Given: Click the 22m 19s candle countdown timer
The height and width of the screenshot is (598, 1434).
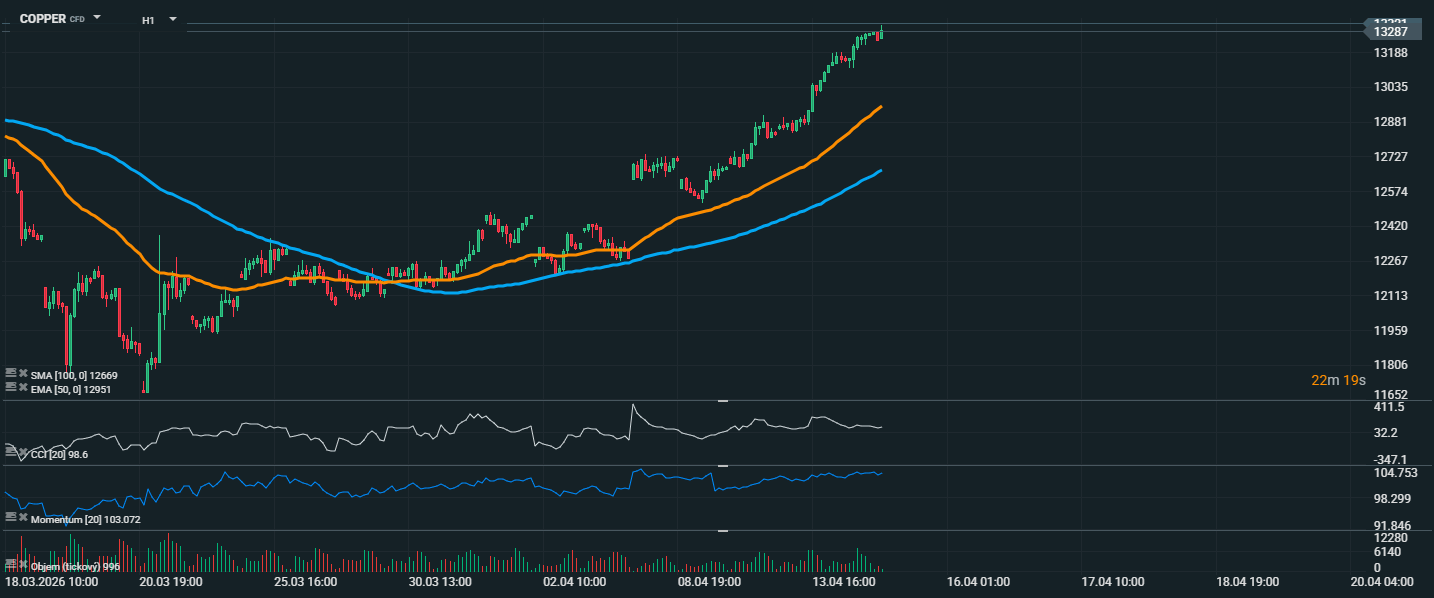Looking at the screenshot, I should tap(1338, 380).
